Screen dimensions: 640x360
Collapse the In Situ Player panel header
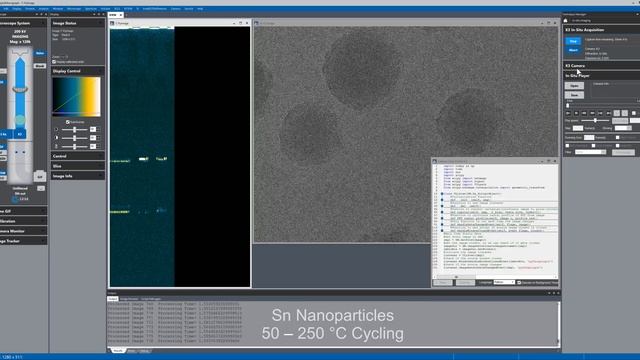[601, 76]
